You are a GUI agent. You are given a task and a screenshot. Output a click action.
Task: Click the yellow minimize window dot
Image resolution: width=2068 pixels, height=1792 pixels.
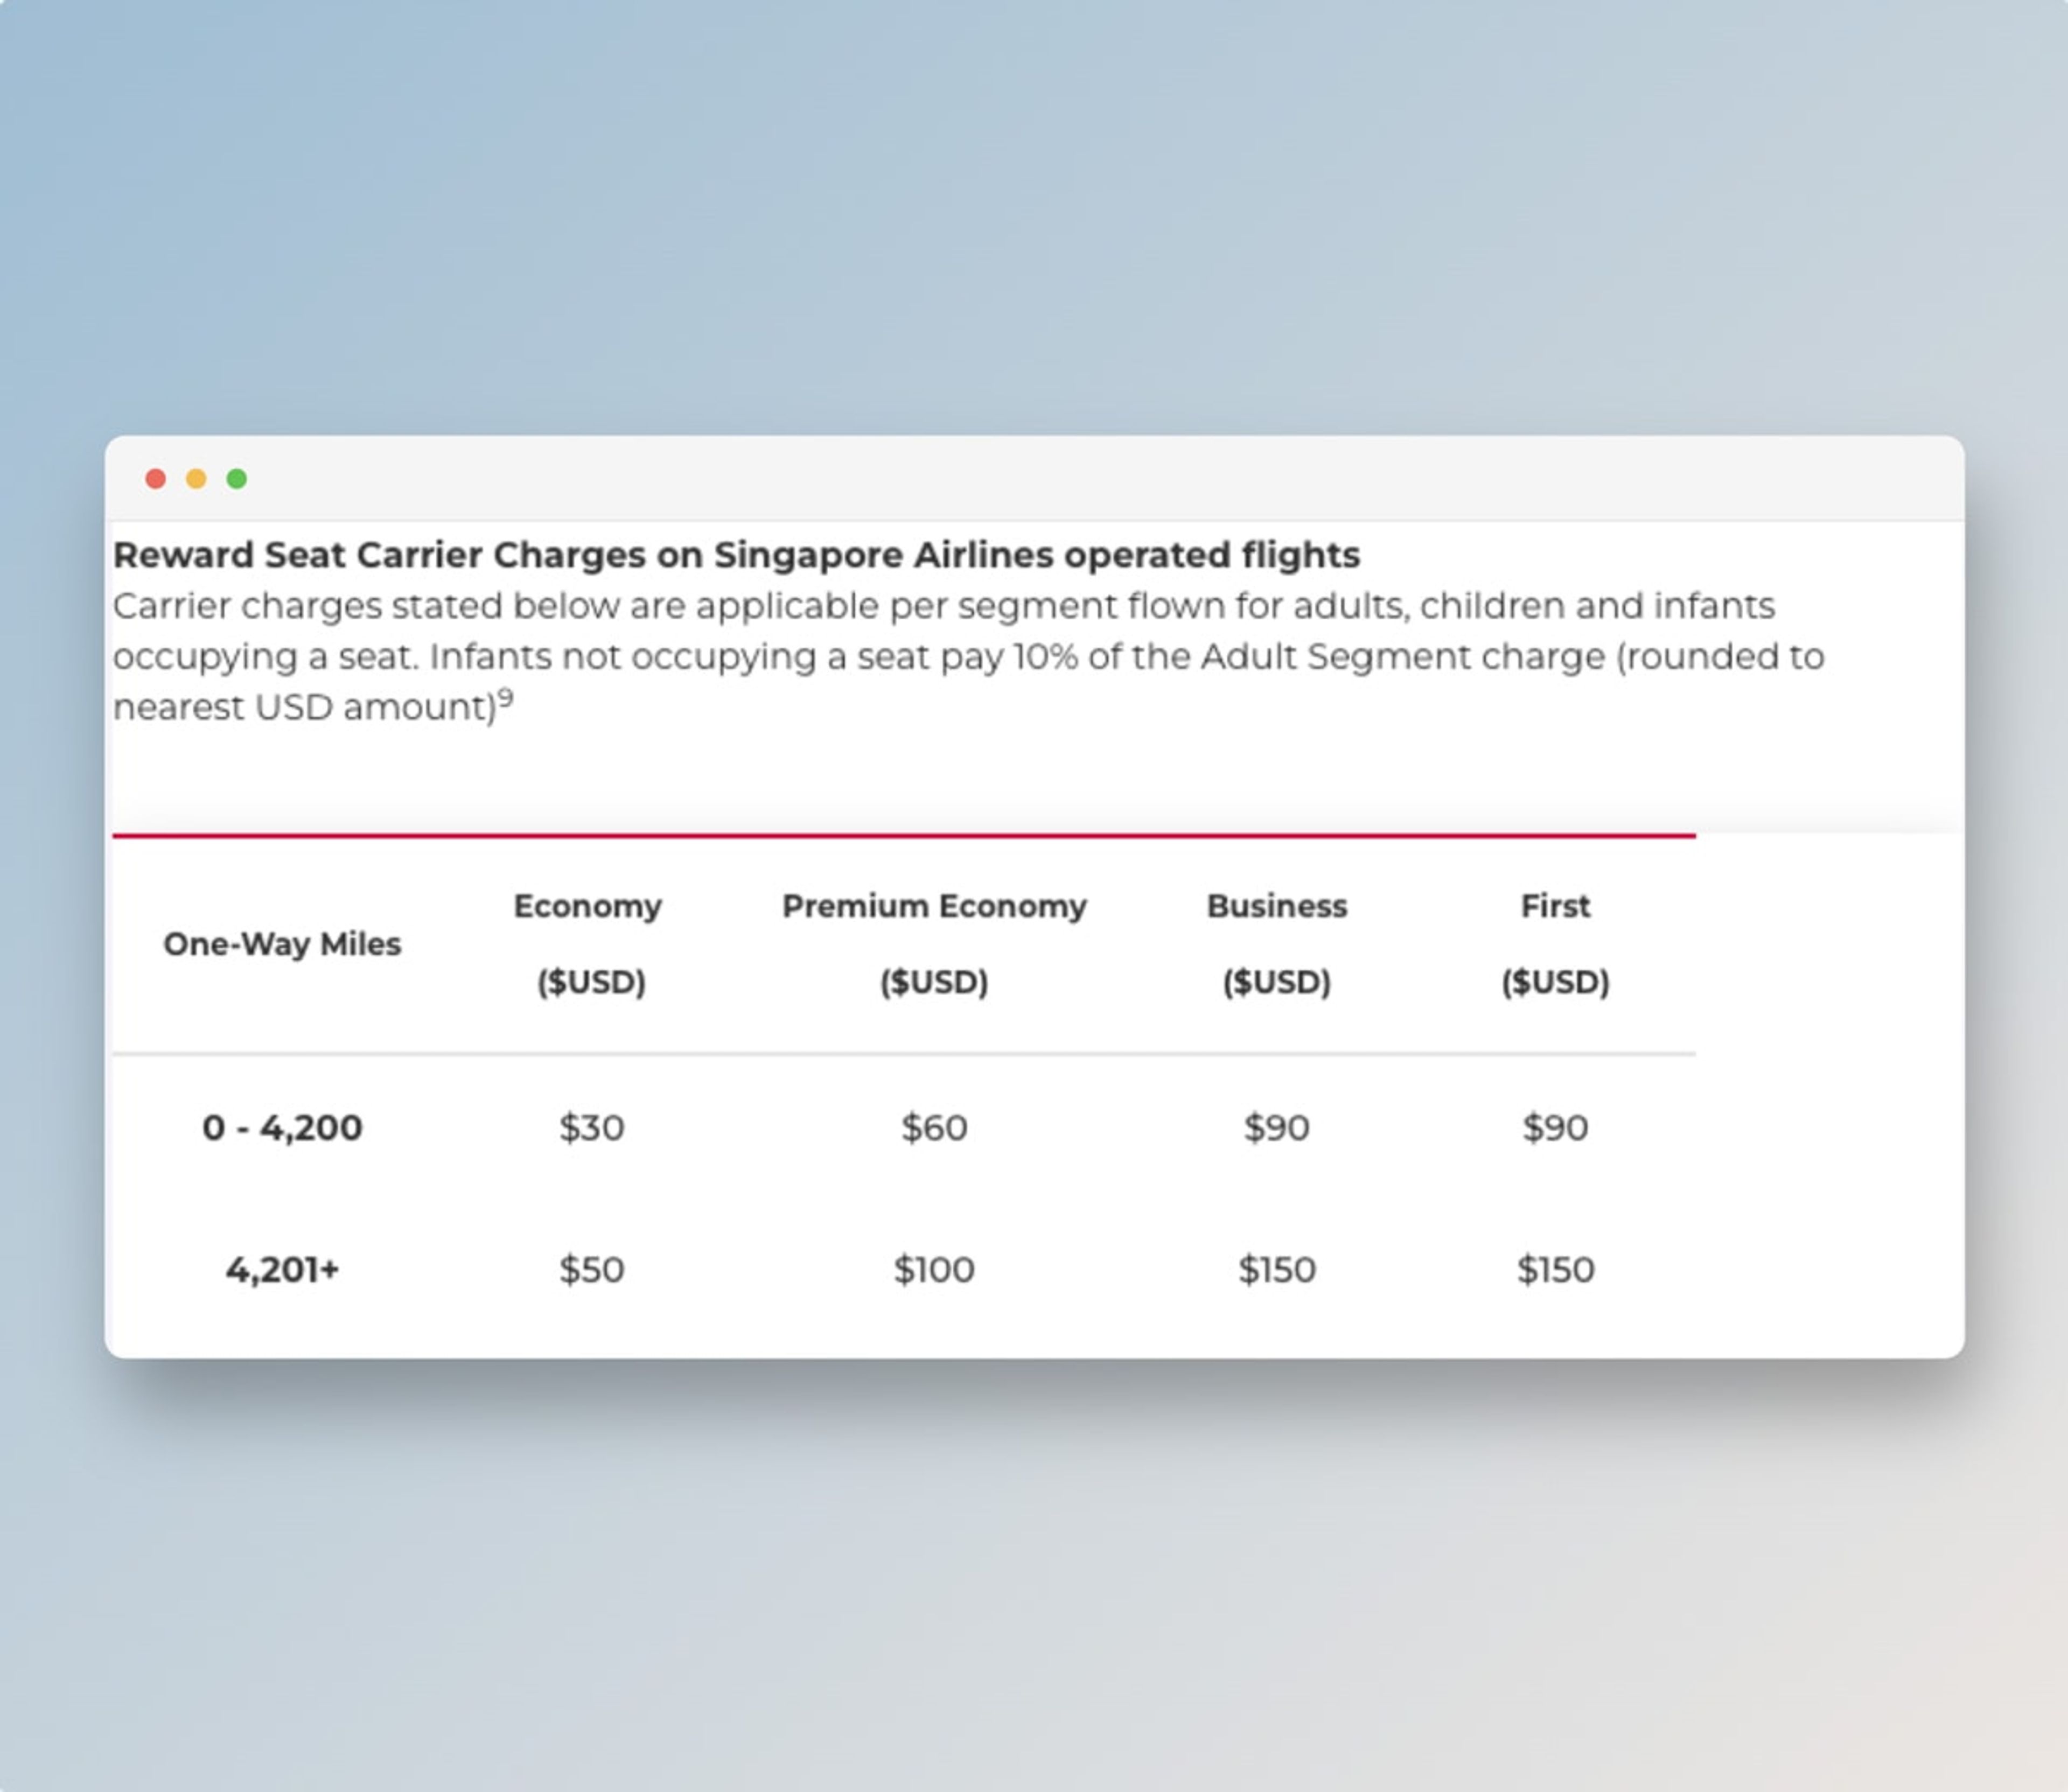coord(196,479)
